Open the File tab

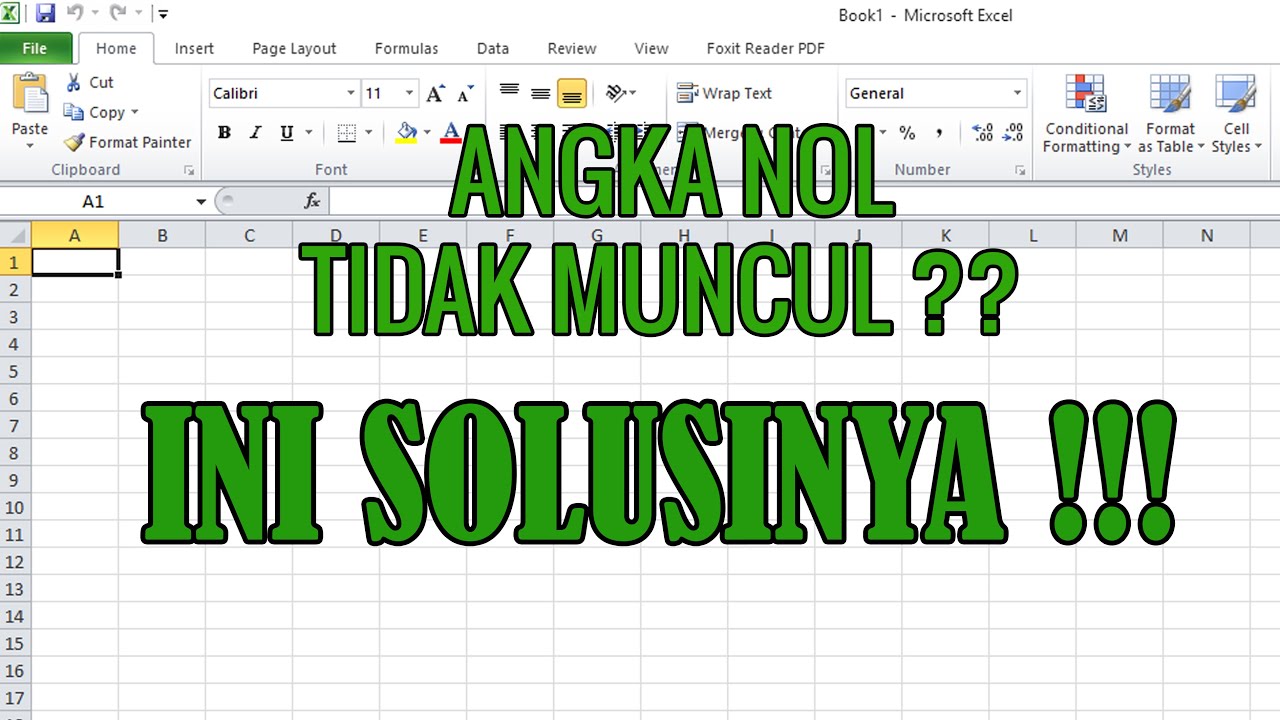click(x=35, y=48)
